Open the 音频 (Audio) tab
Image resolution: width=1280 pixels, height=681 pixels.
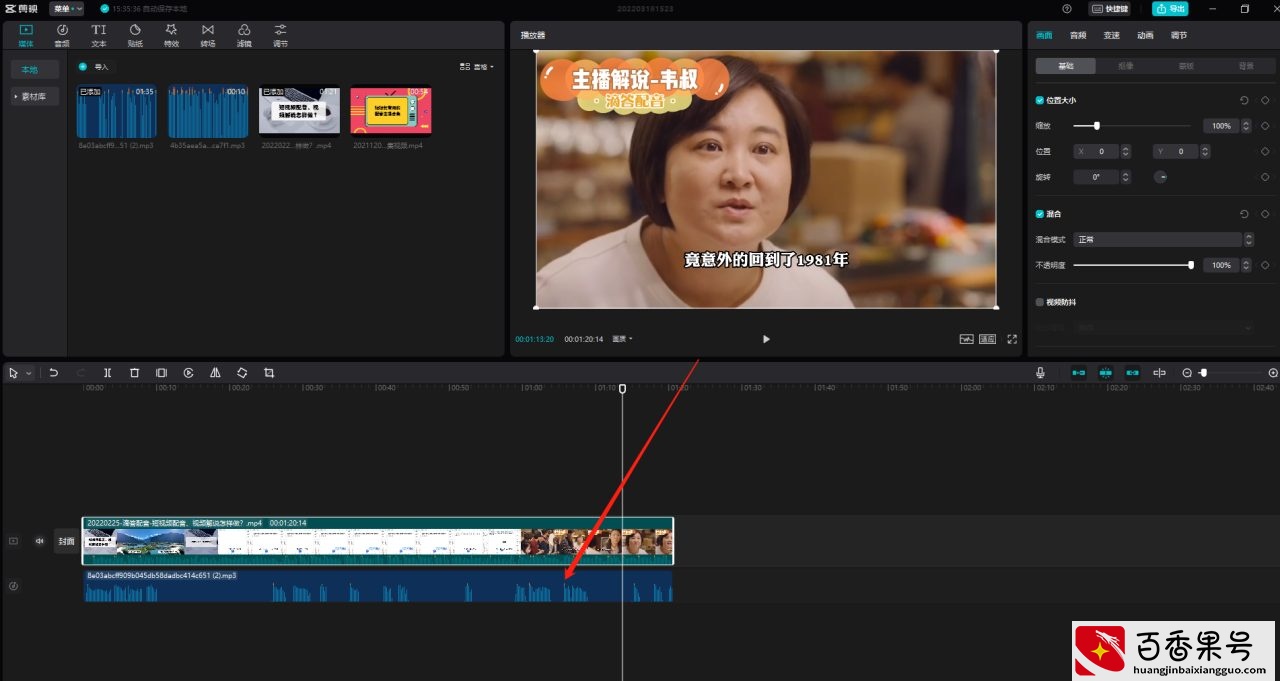point(62,36)
